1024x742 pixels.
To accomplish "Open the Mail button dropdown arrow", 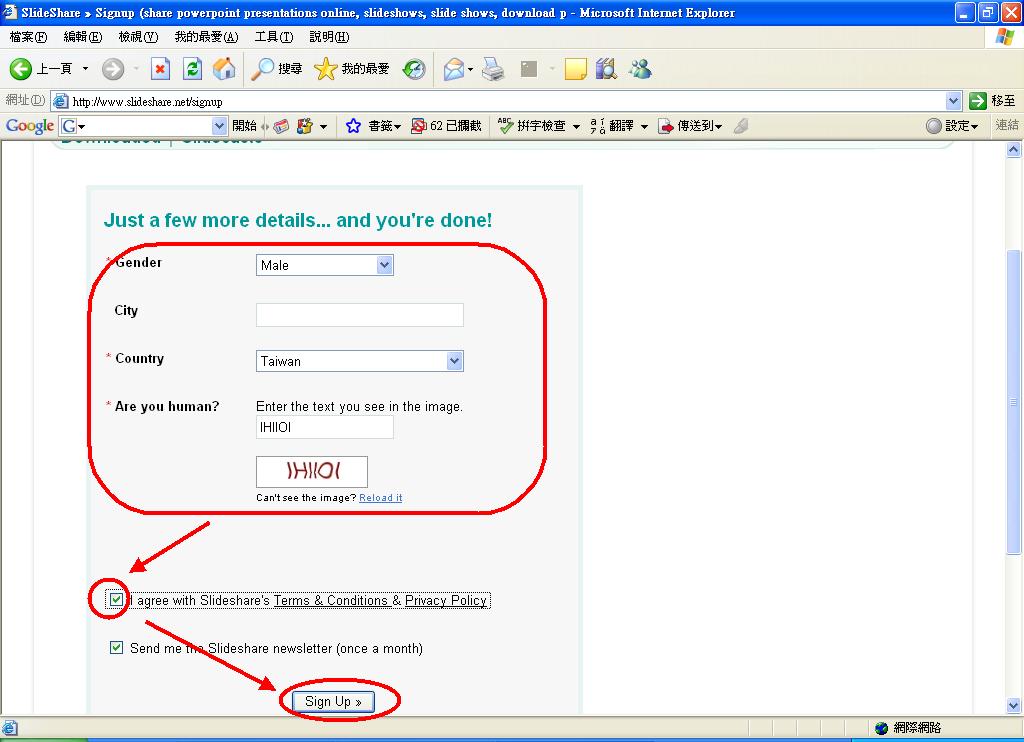I will pyautogui.click(x=470, y=69).
